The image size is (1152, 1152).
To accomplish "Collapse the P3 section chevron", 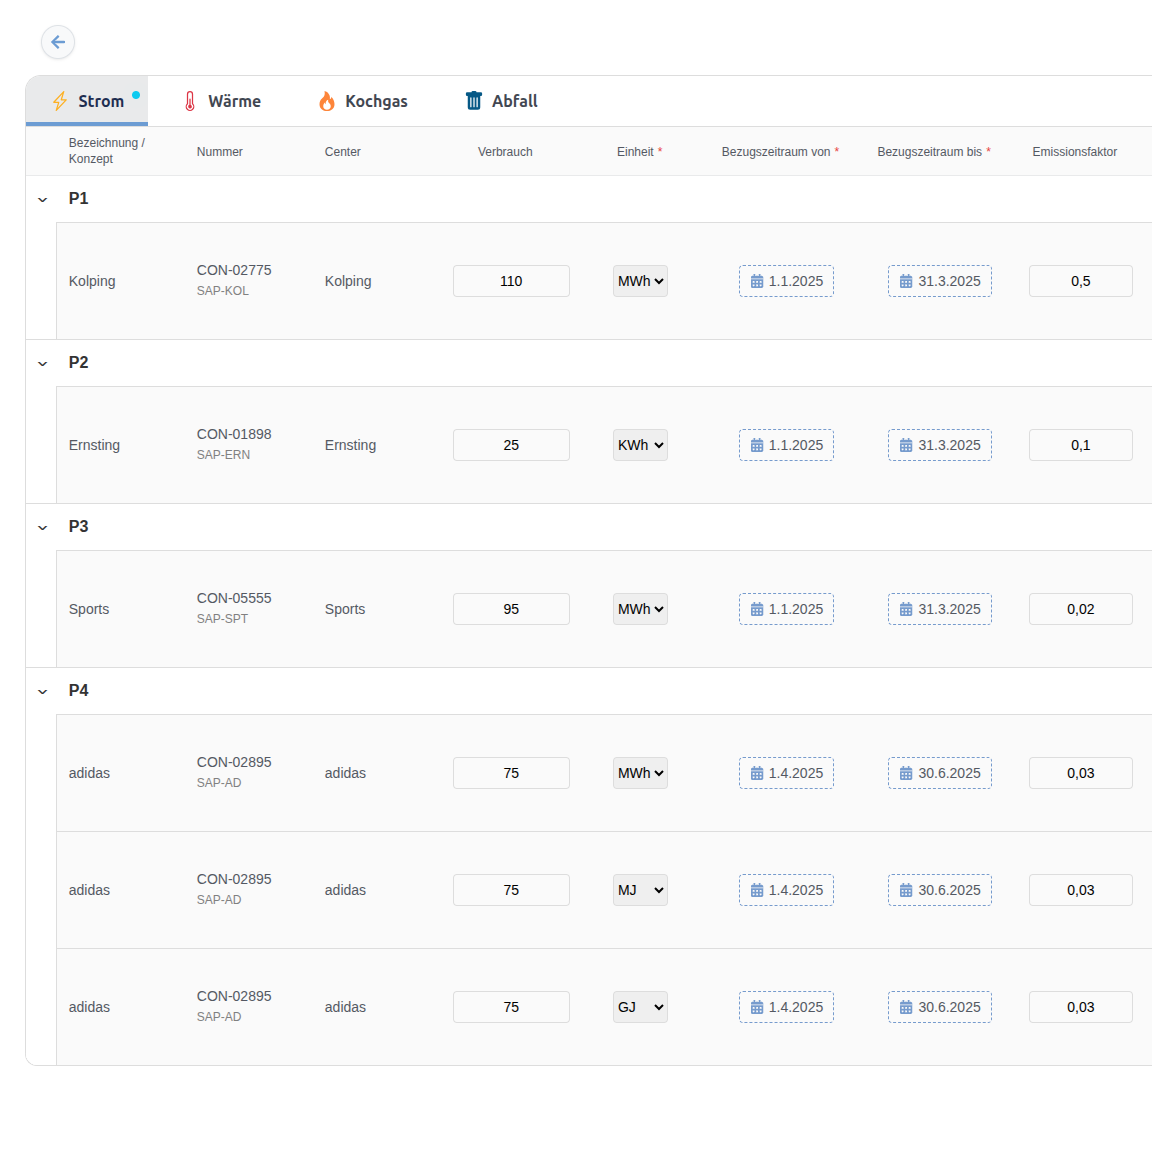I will pyautogui.click(x=42, y=527).
